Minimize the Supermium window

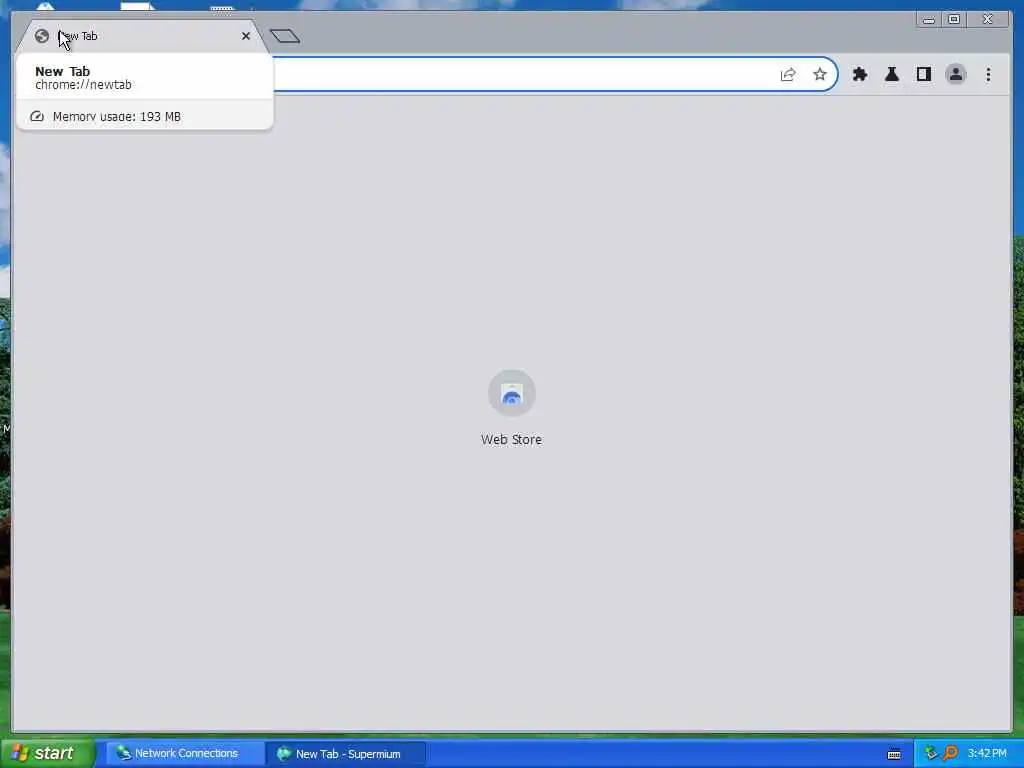click(x=928, y=20)
